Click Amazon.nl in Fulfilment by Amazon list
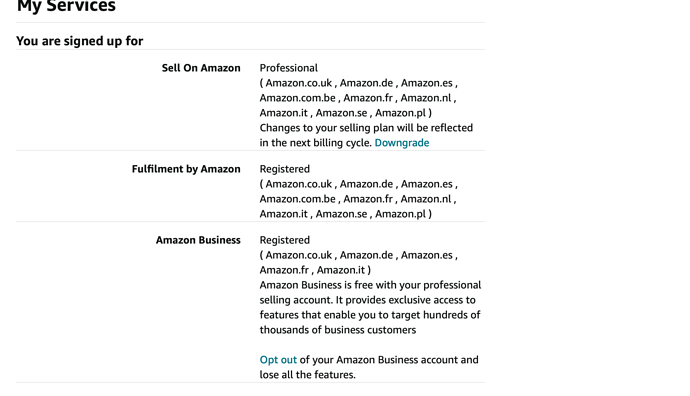The width and height of the screenshot is (690, 396). pos(426,199)
